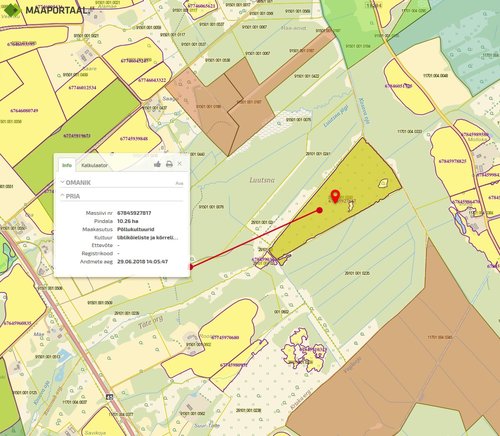The height and width of the screenshot is (436, 500).
Task: Click the green parcel labelled 67745919673
Action: pyautogui.click(x=77, y=136)
